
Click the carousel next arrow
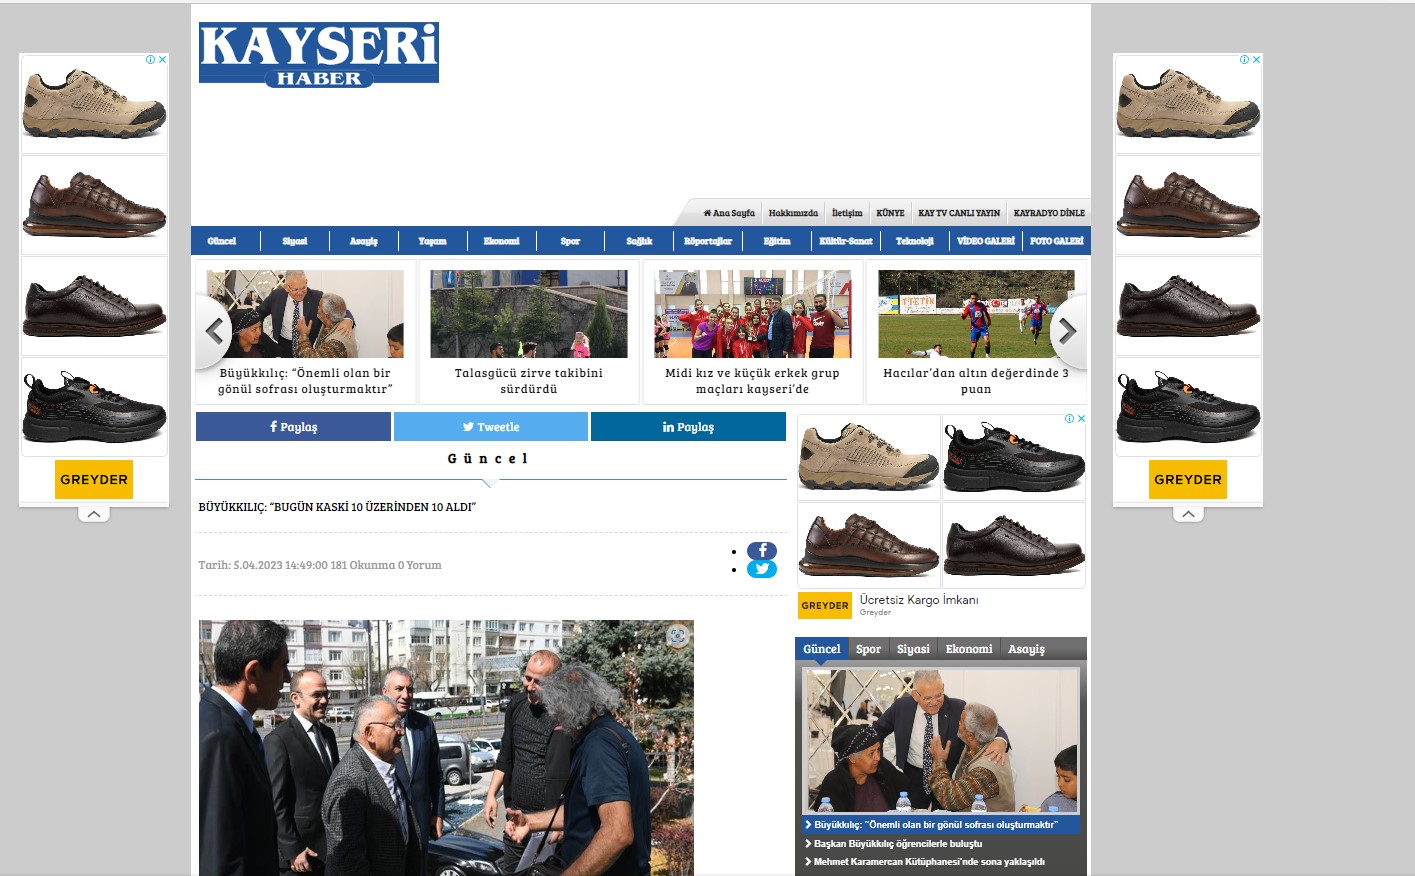pyautogui.click(x=1067, y=331)
